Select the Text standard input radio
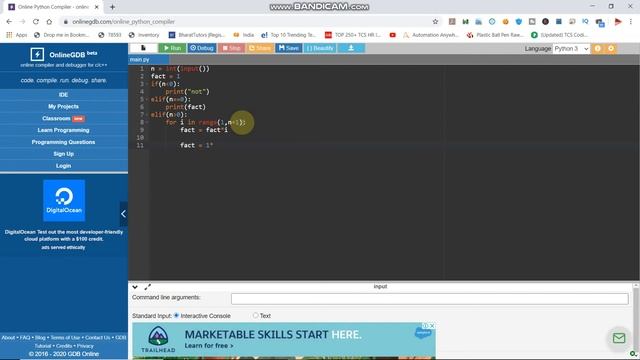This screenshot has height=360, width=640. pos(256,316)
